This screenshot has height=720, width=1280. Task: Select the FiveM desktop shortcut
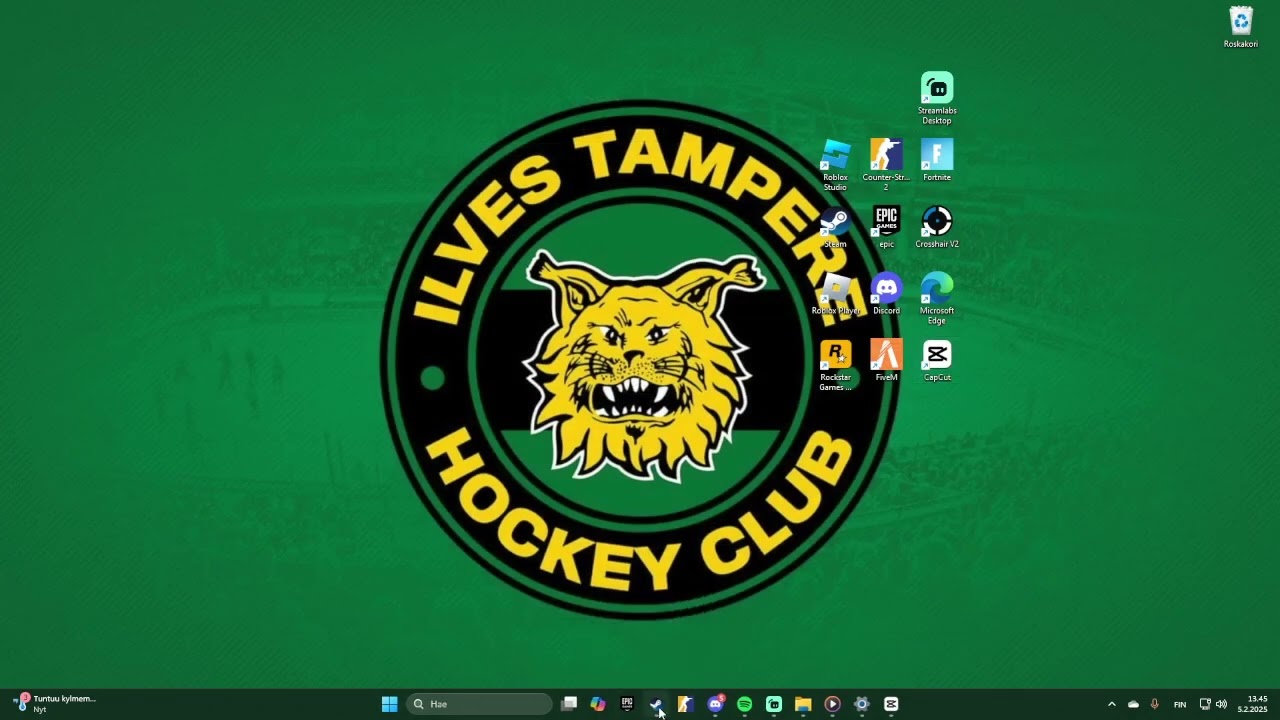pyautogui.click(x=886, y=360)
